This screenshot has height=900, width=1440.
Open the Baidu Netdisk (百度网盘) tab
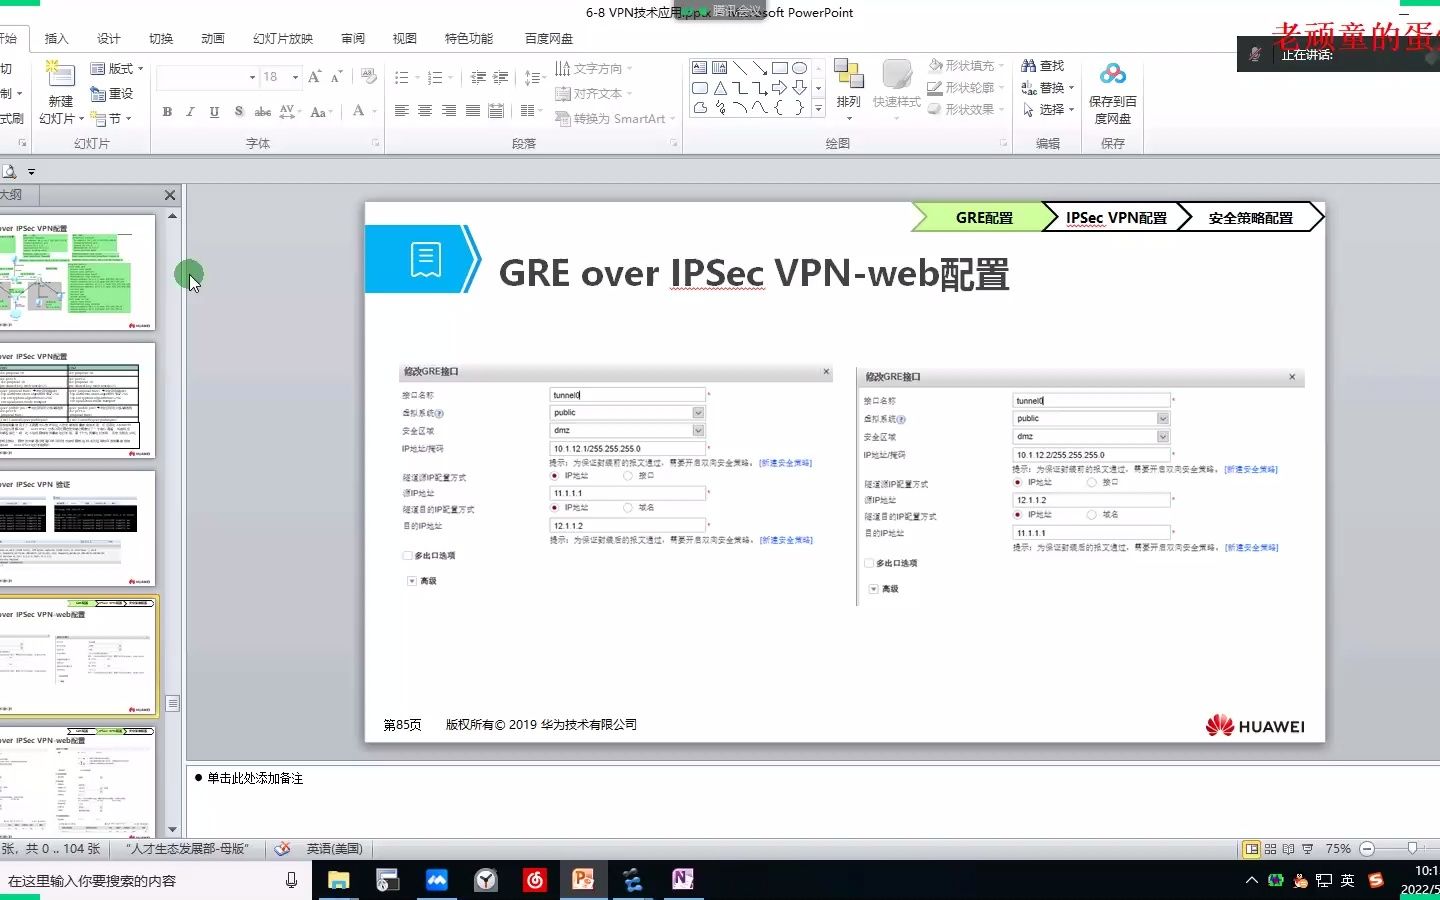click(x=549, y=39)
